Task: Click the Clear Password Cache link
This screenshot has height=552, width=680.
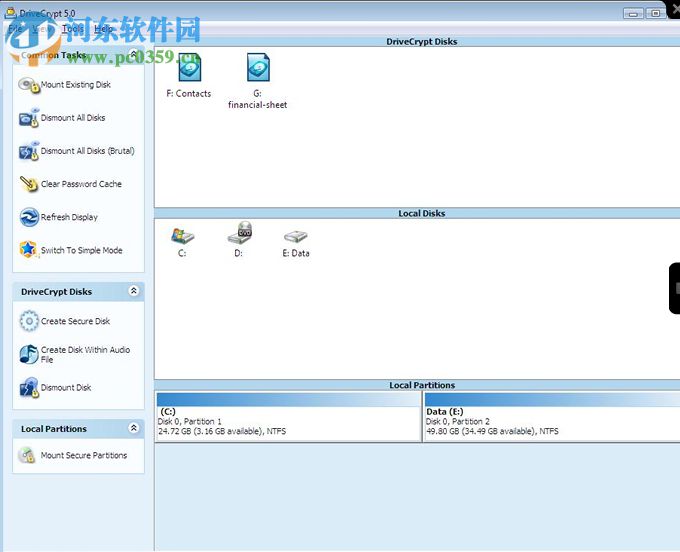Action: pyautogui.click(x=81, y=184)
